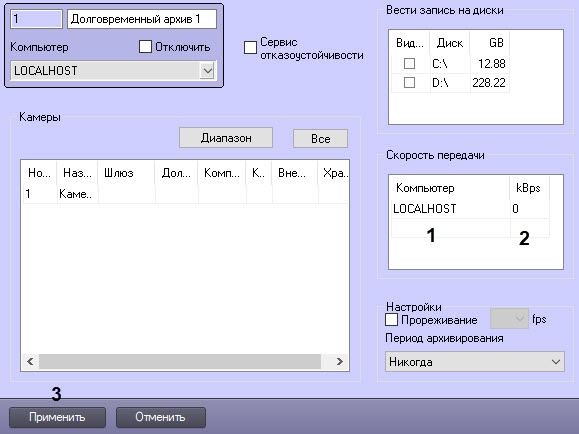Enable the Отключить checkbox
This screenshot has width=579, height=434.
145,47
